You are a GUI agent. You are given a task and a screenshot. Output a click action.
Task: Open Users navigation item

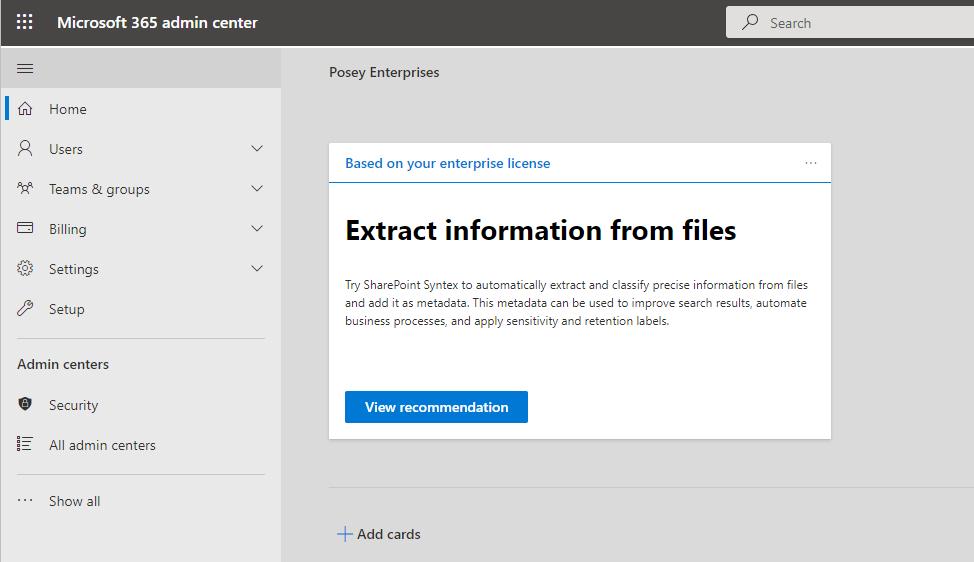142,149
